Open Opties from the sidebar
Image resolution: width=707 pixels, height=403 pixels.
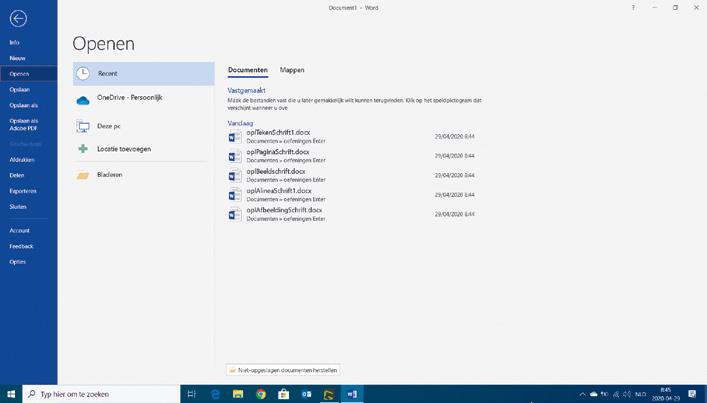(18, 262)
